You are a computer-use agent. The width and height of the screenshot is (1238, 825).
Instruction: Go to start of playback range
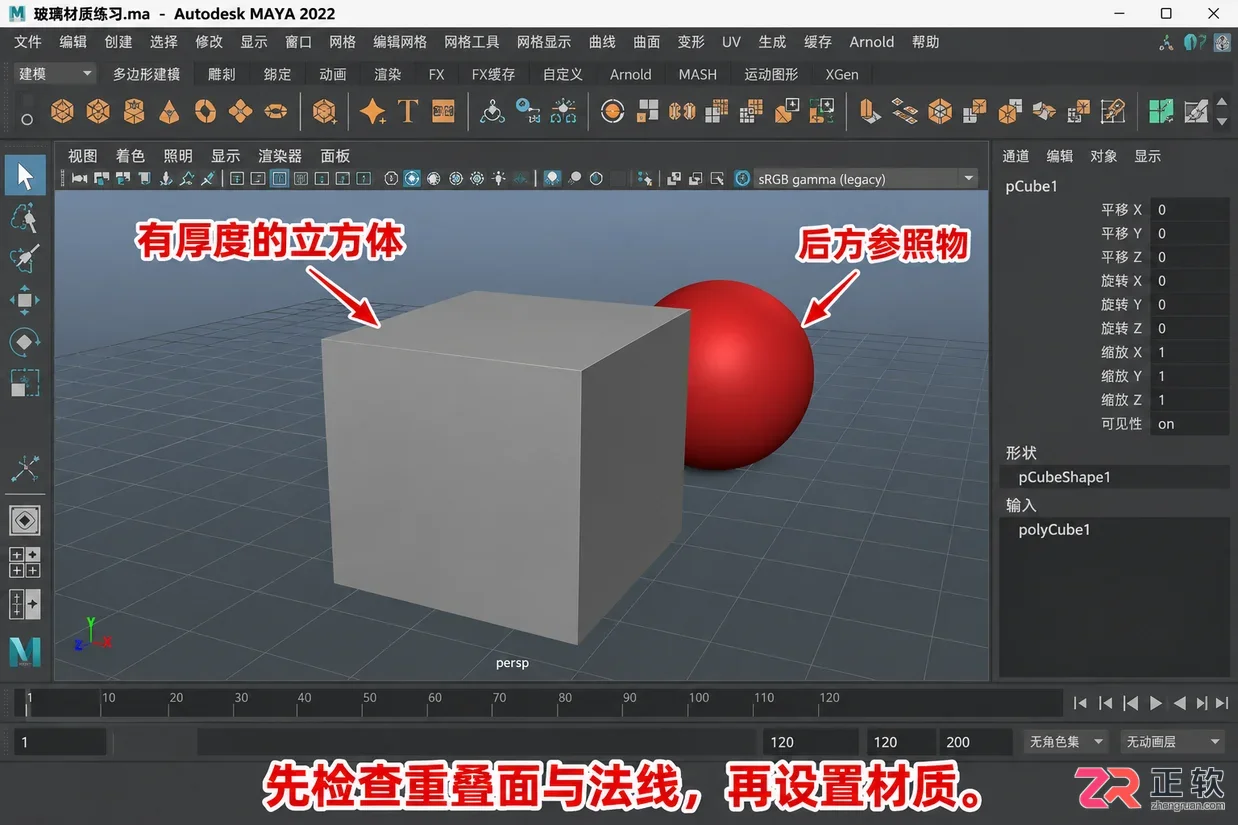tap(1080, 703)
